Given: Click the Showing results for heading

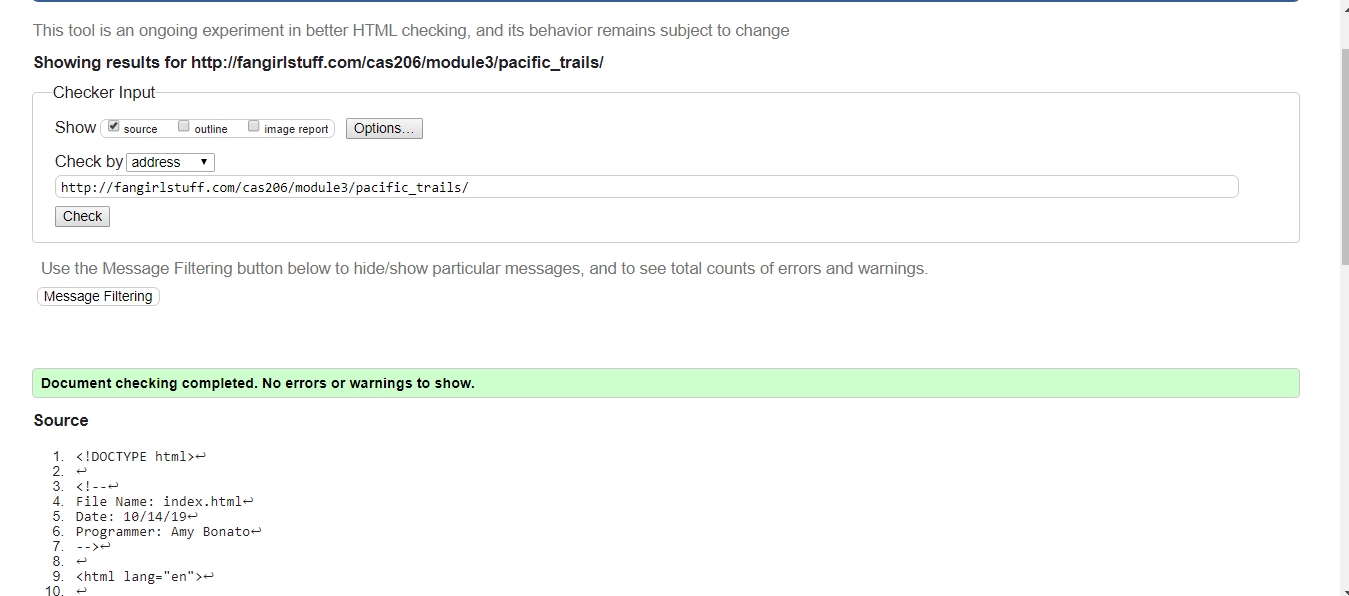Looking at the screenshot, I should coord(318,62).
